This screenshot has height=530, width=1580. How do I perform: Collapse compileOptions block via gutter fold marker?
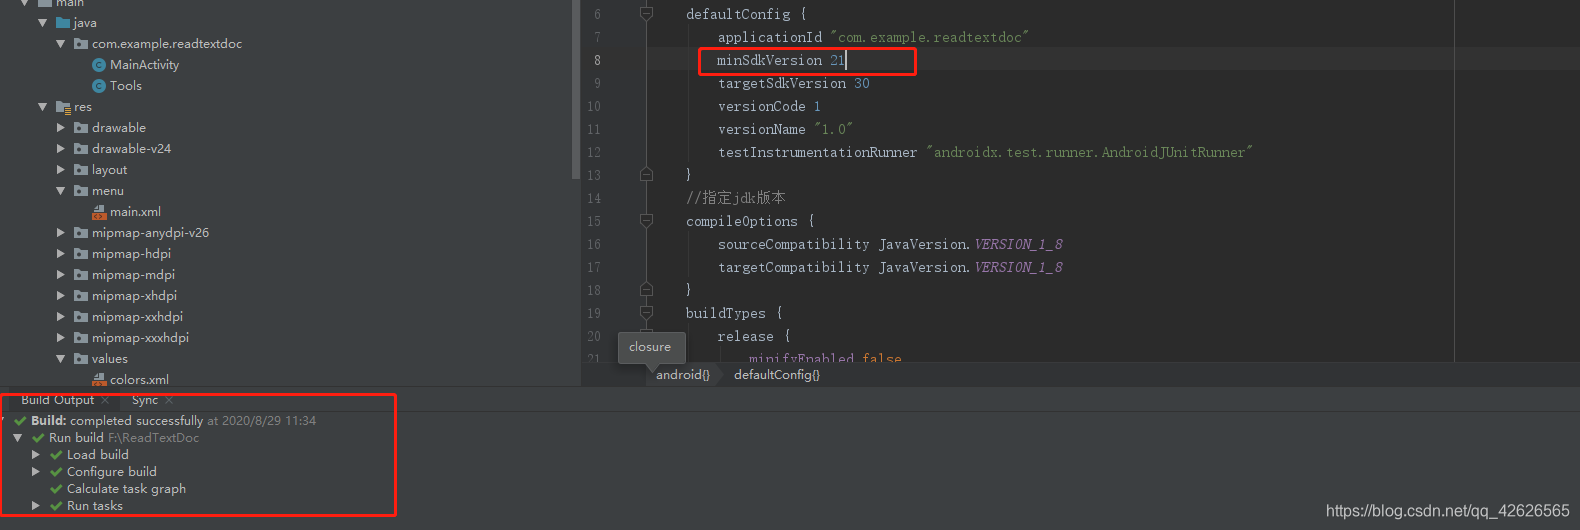point(646,221)
